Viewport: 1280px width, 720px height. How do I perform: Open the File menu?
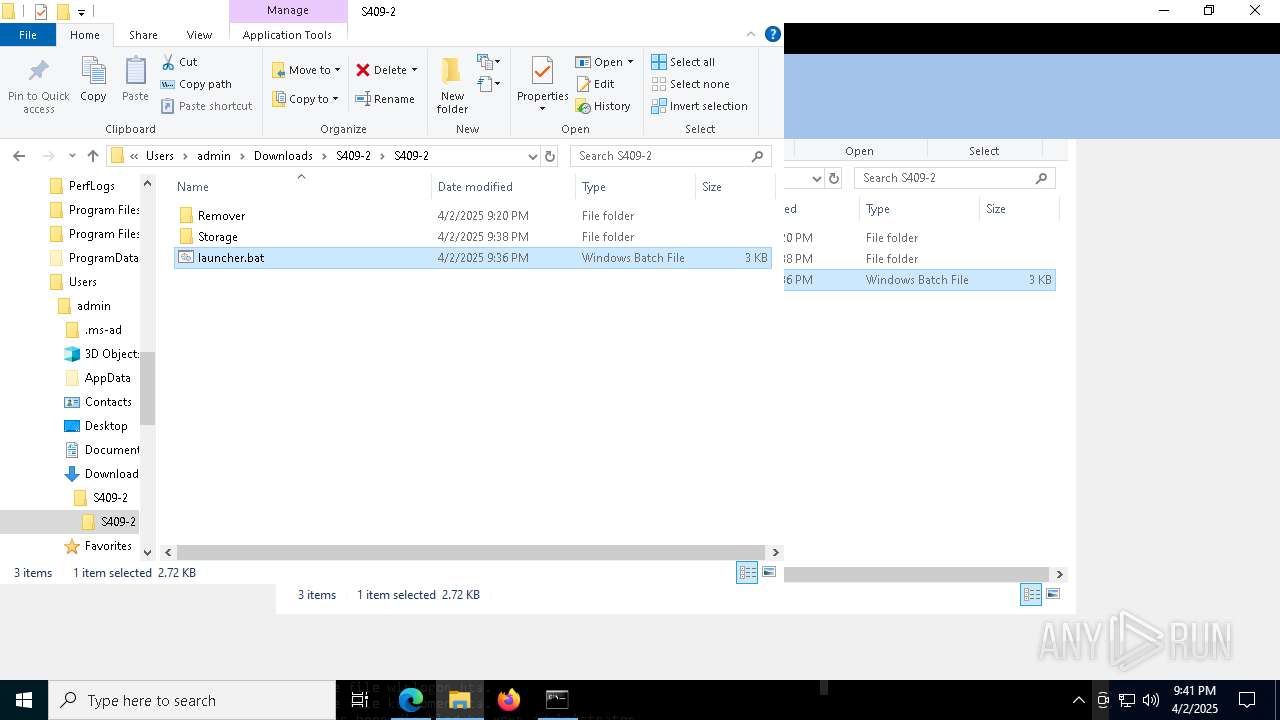pos(28,34)
